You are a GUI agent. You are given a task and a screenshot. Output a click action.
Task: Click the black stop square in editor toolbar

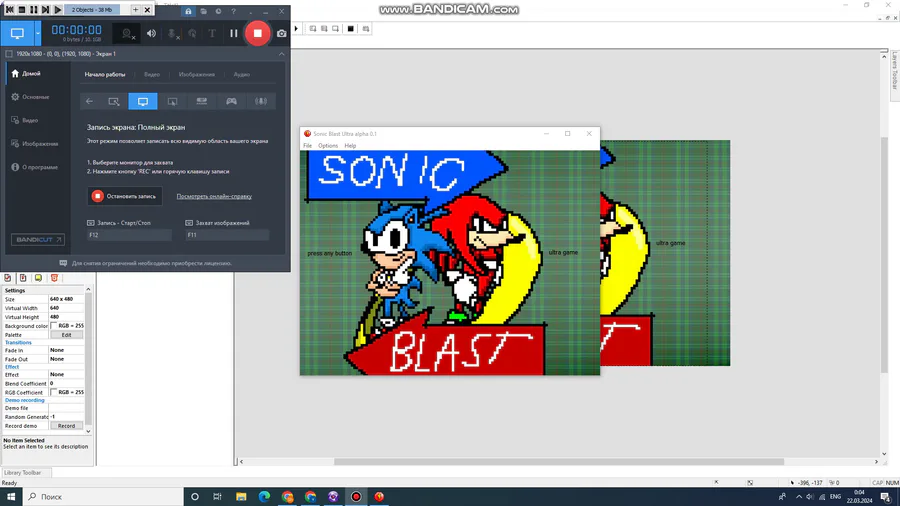click(351, 29)
